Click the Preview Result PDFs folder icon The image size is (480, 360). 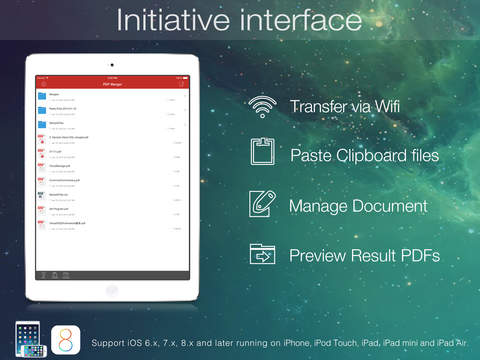coord(262,254)
